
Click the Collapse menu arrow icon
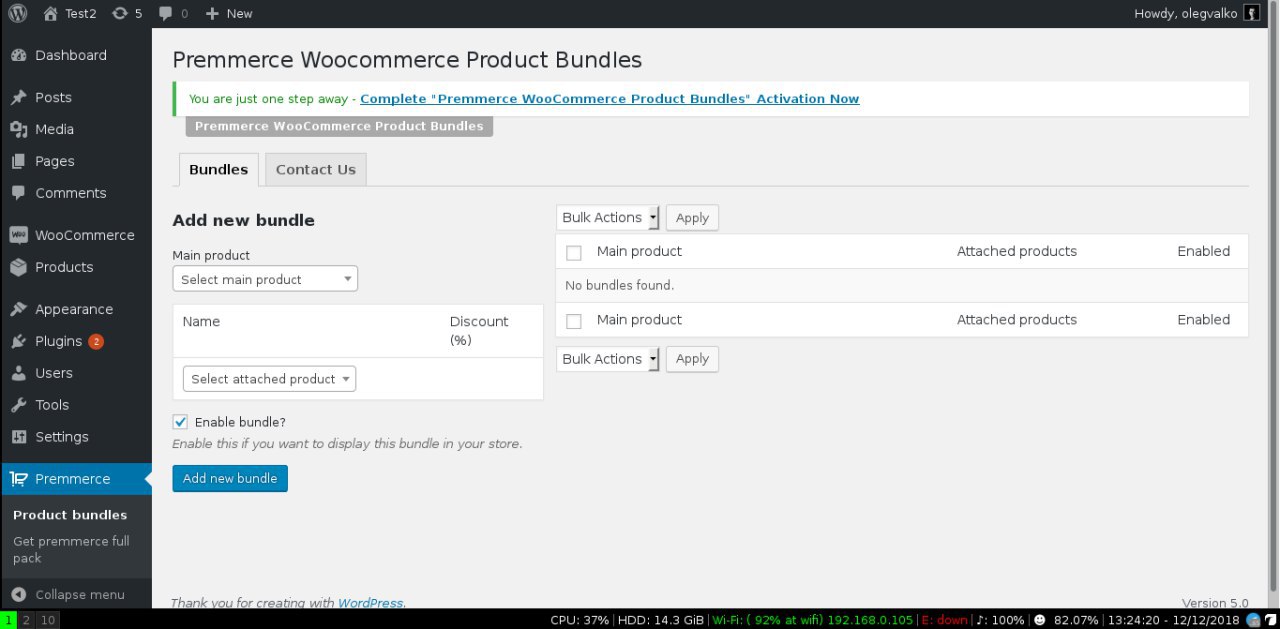[x=18, y=594]
